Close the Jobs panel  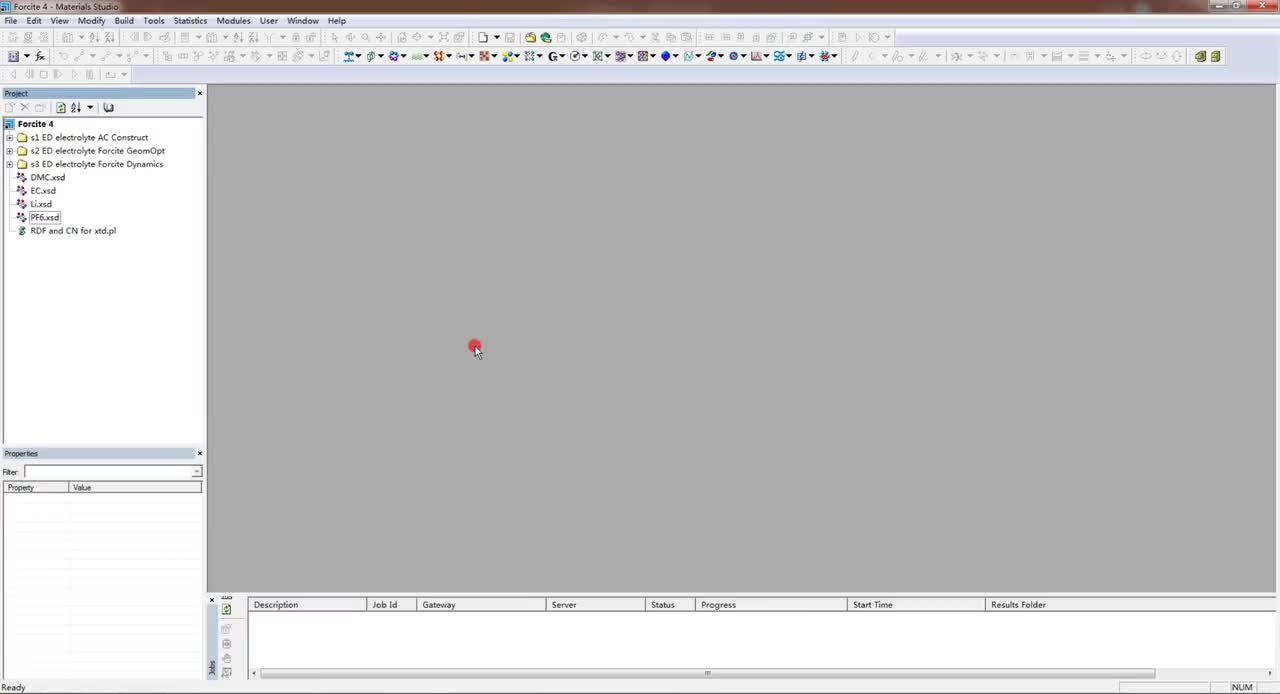pos(212,600)
